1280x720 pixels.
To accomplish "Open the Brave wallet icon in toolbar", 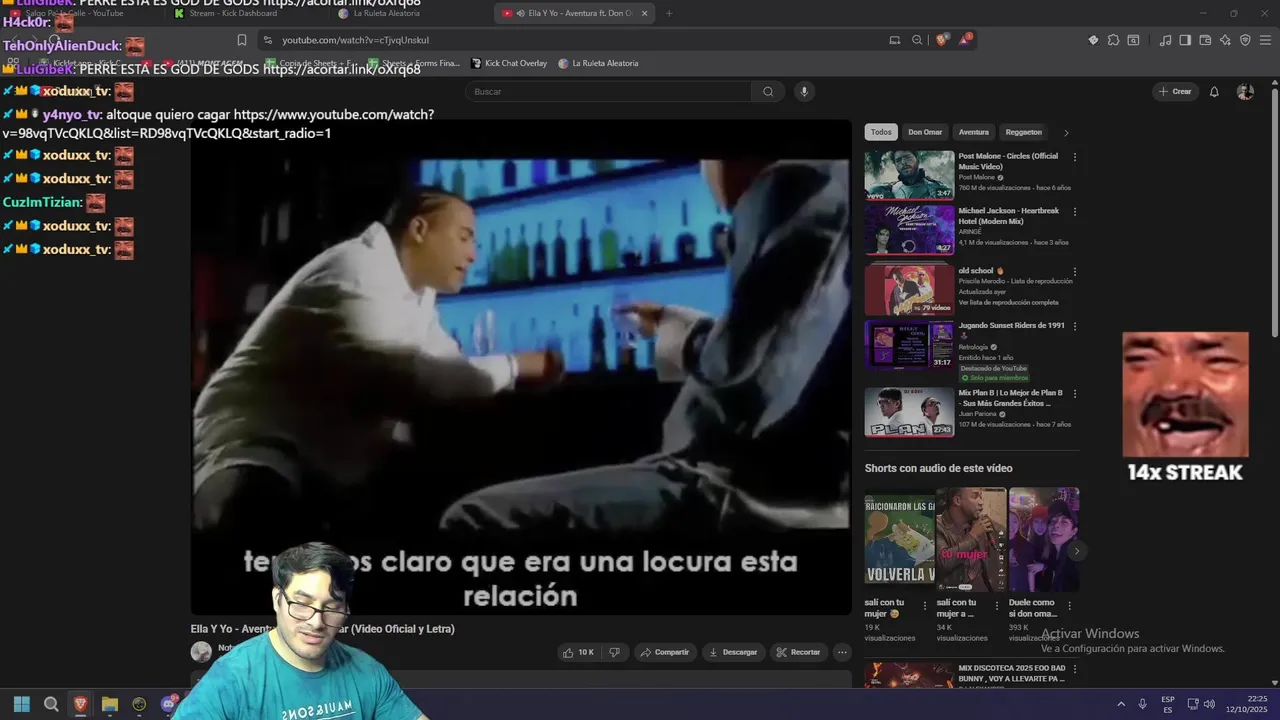I will coord(1205,40).
